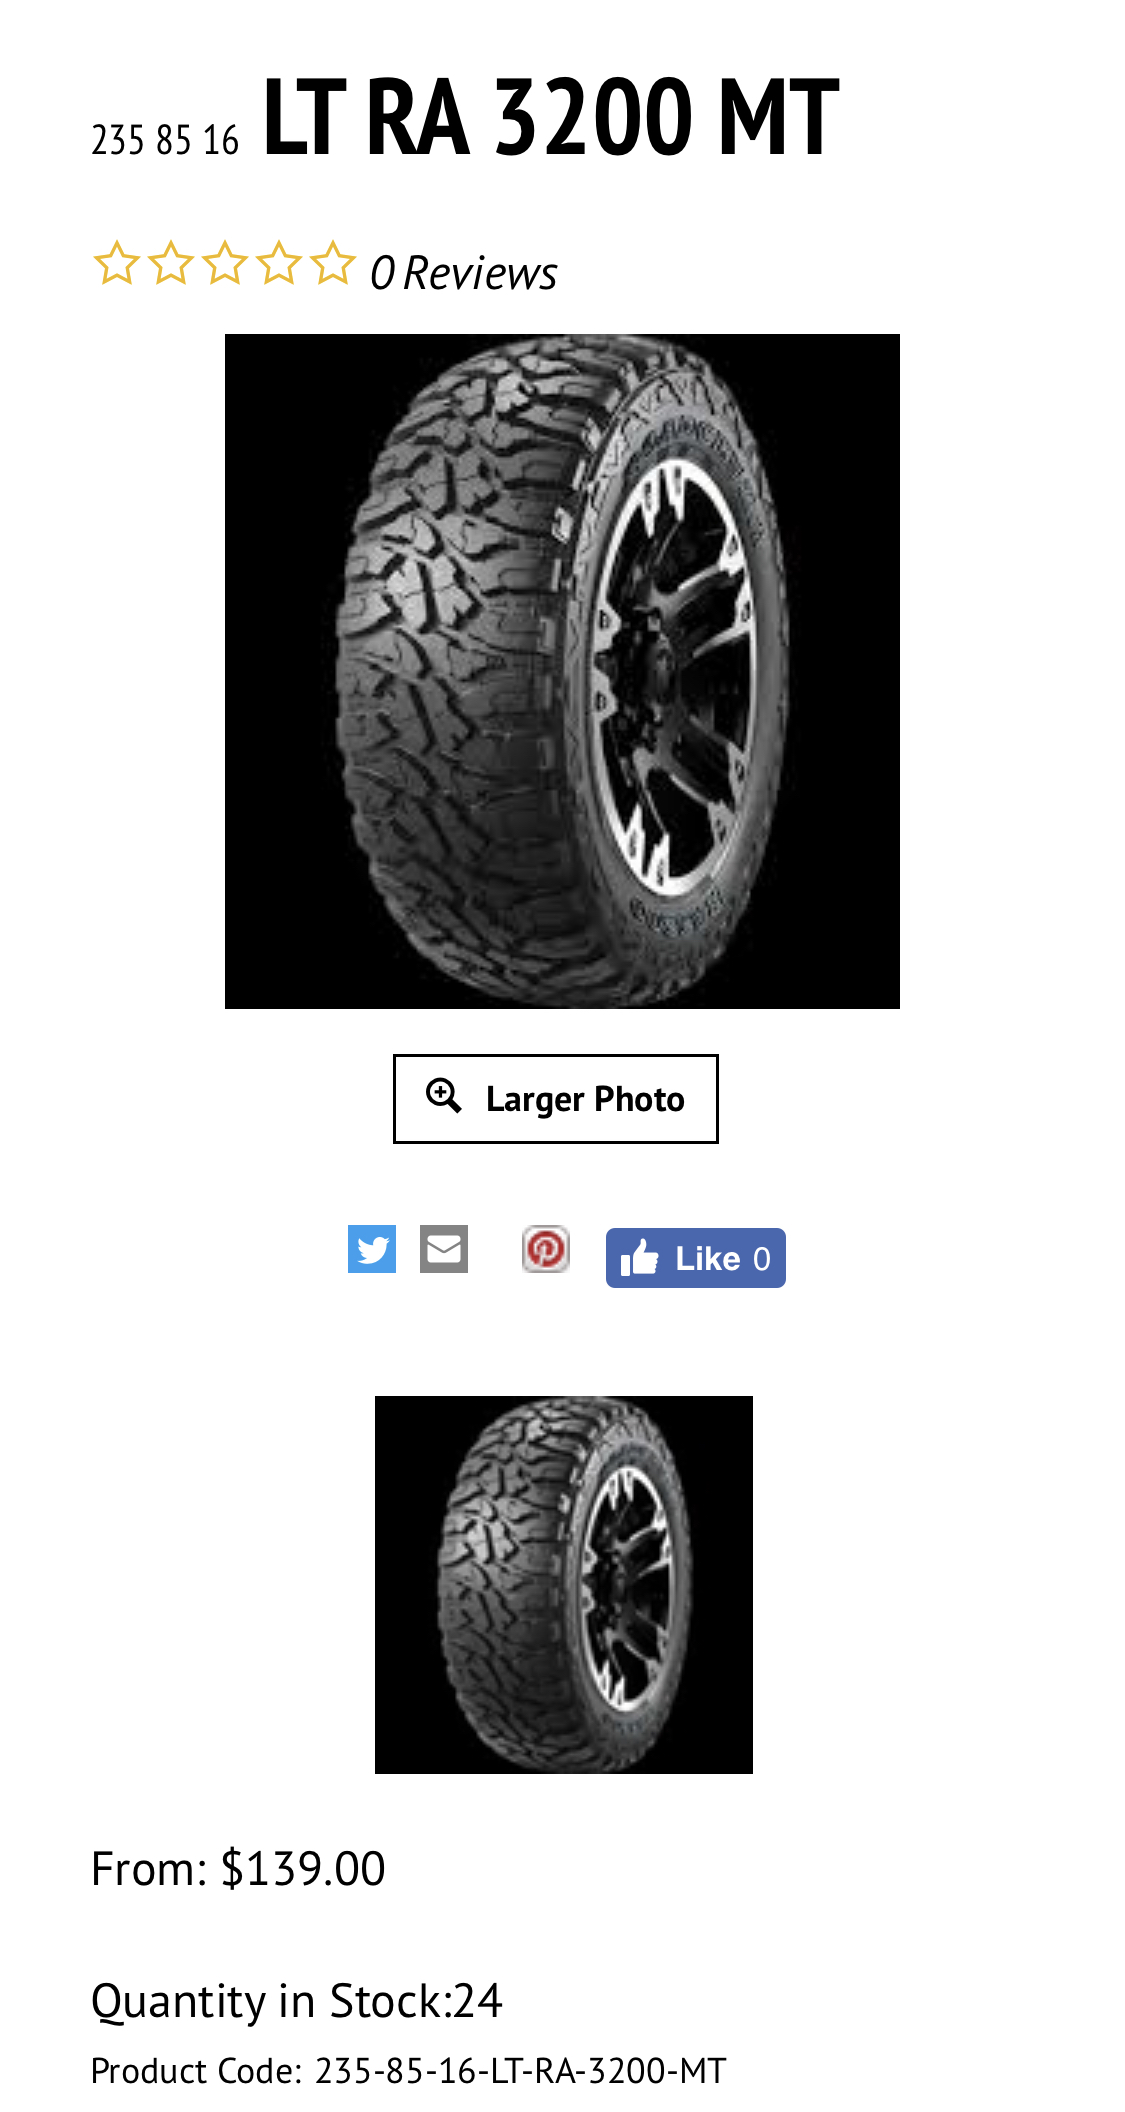1125x2112 pixels.
Task: Select the fourth rating star
Action: pyautogui.click(x=279, y=264)
